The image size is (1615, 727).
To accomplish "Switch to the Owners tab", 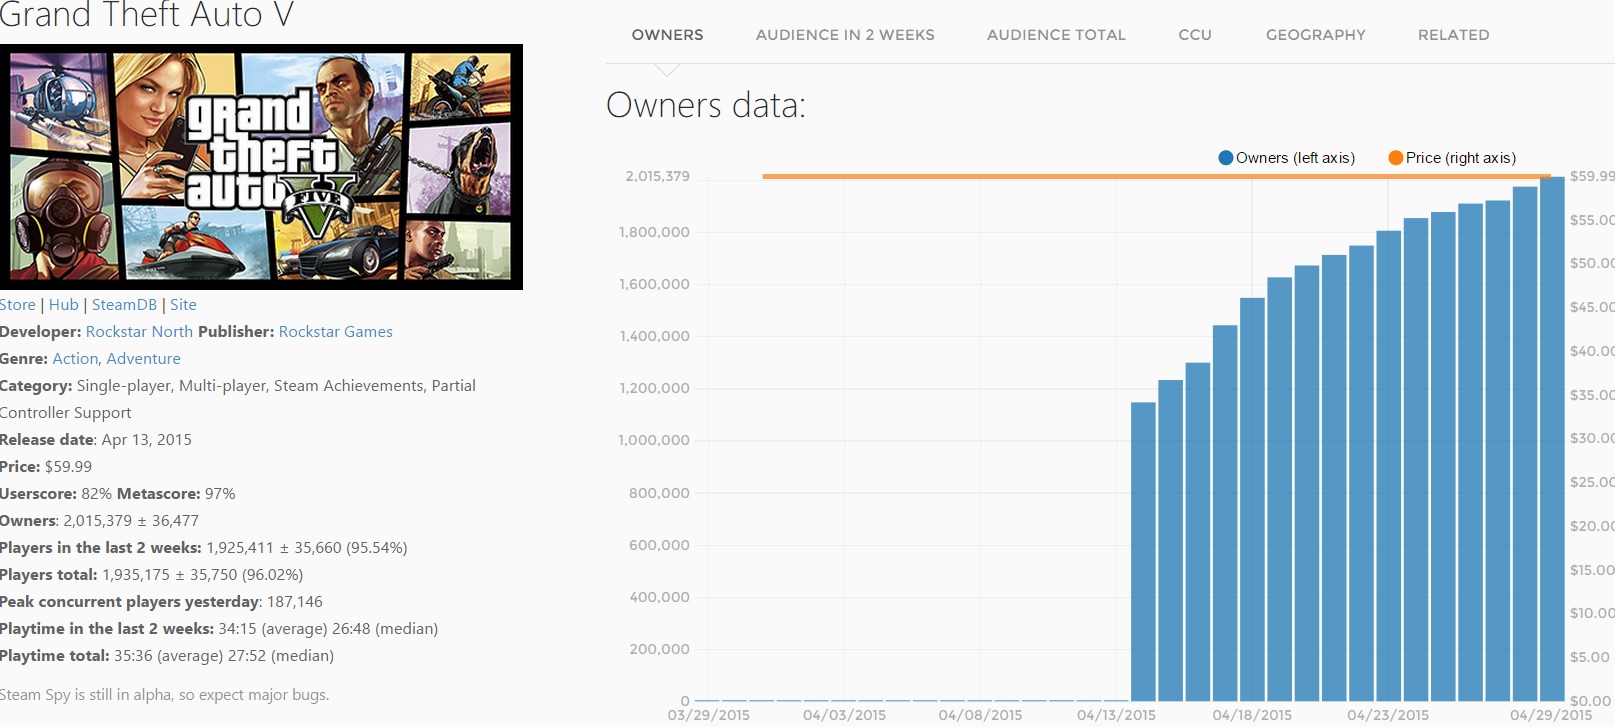I will (667, 35).
